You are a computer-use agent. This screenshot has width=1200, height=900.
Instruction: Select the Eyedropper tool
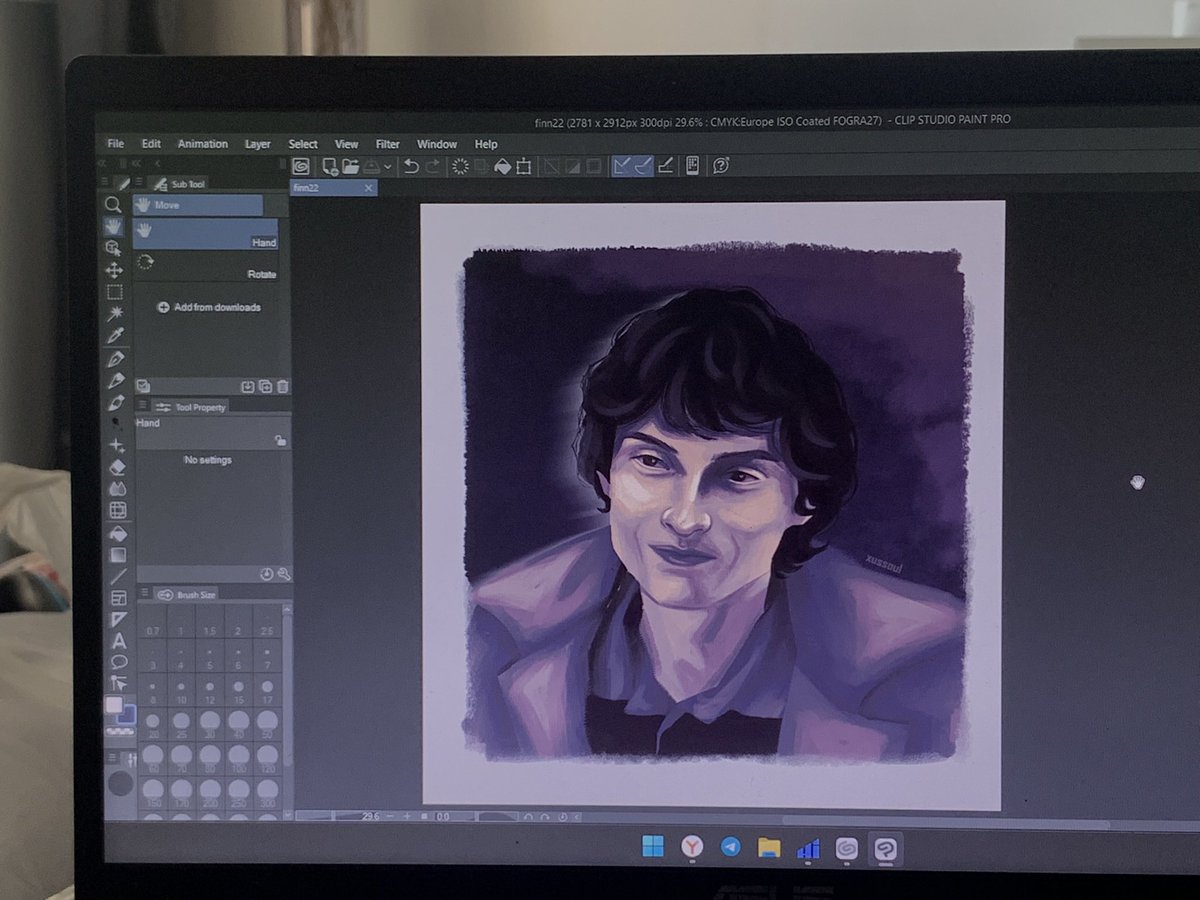(115, 336)
